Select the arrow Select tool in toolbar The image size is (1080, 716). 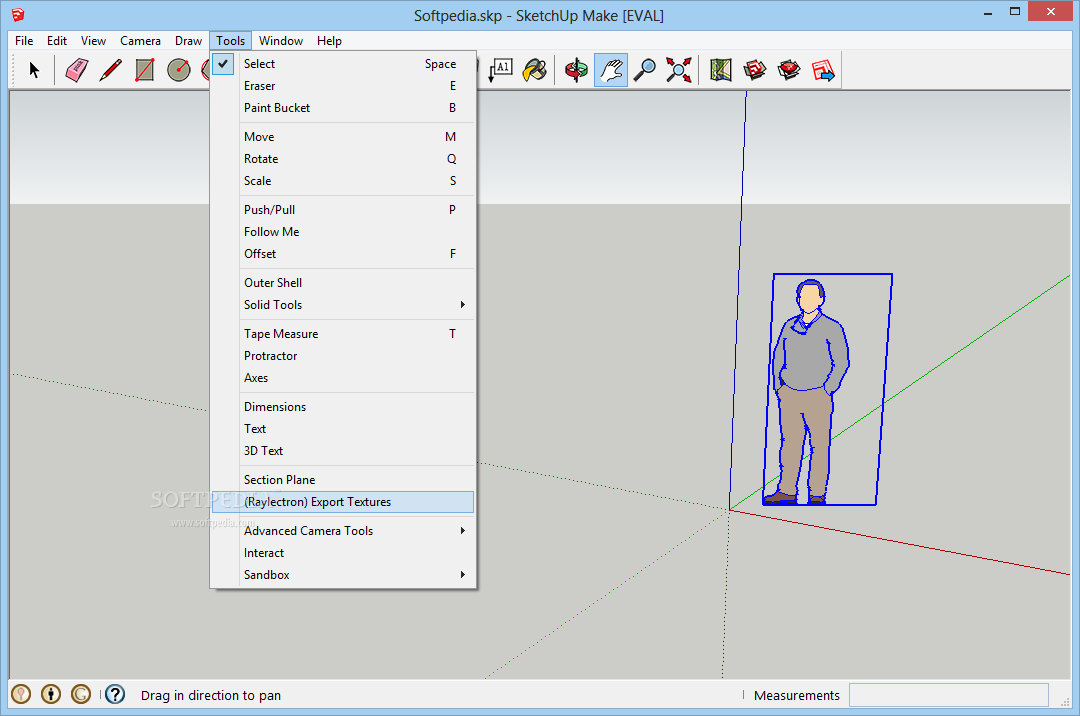34,70
